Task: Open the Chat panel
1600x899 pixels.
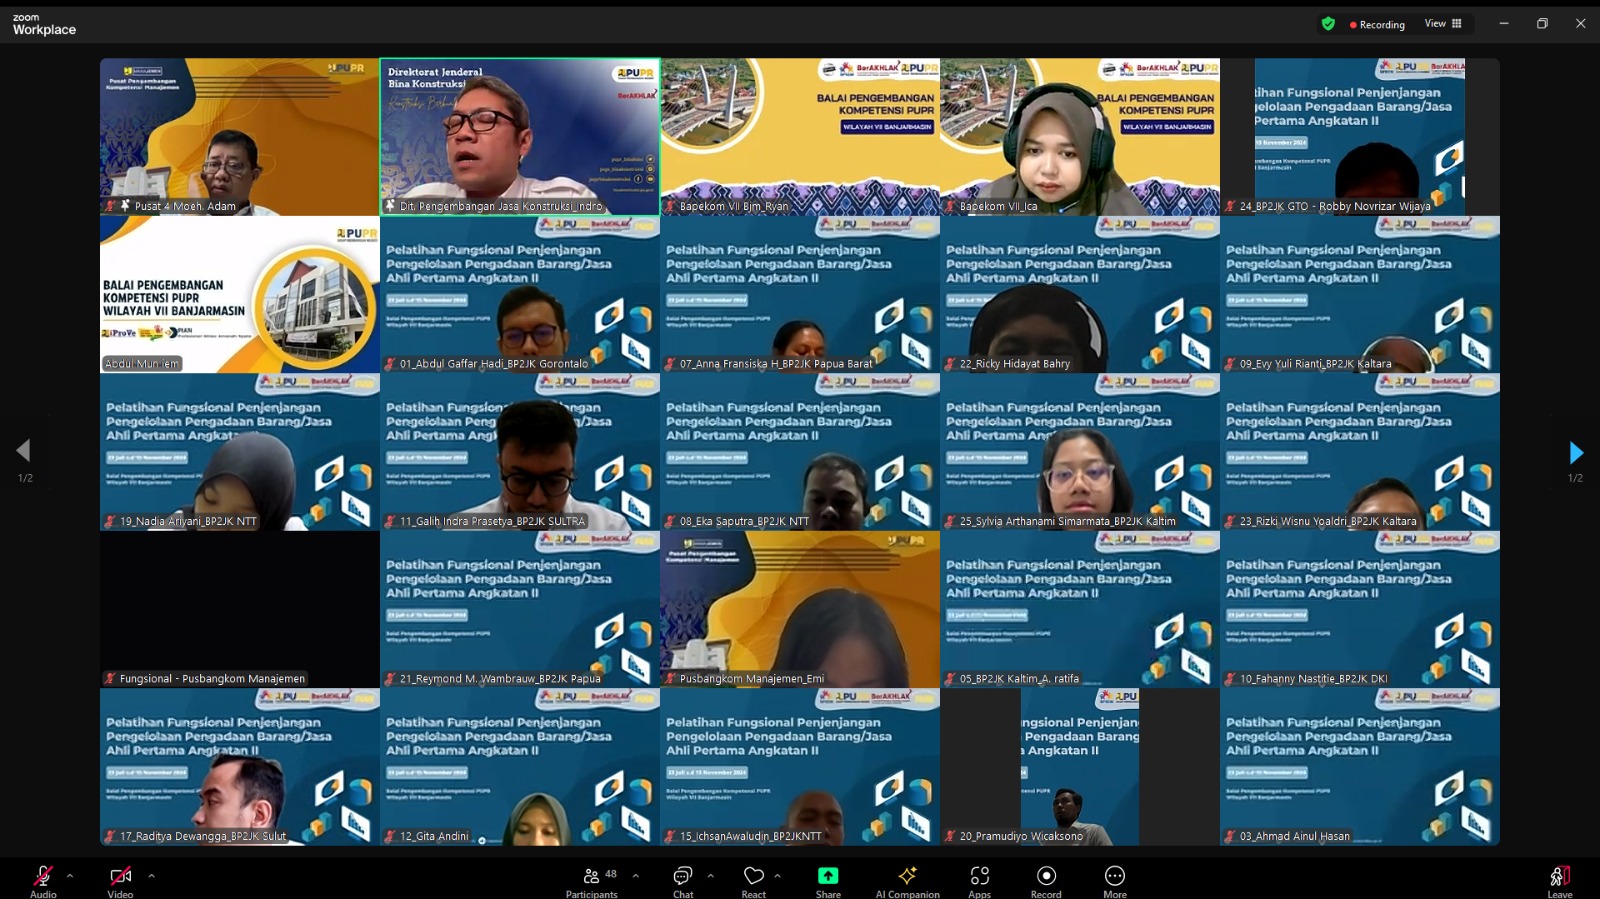Action: pos(683,881)
